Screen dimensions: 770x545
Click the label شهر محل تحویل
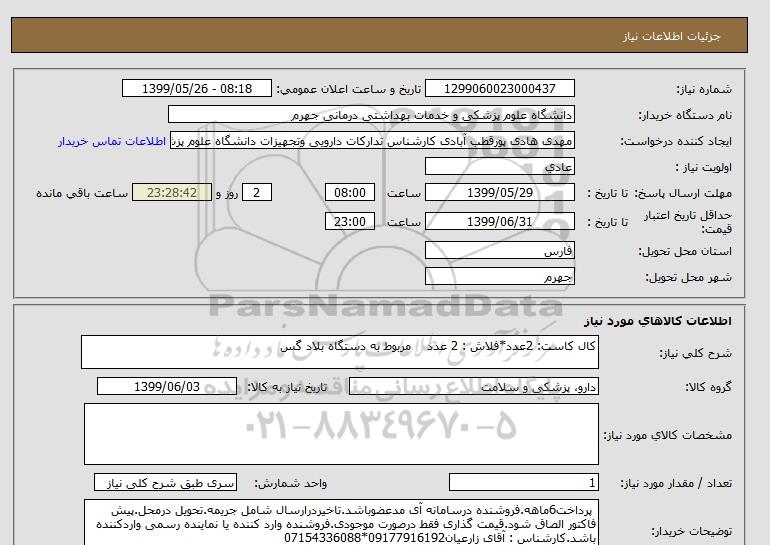point(688,277)
